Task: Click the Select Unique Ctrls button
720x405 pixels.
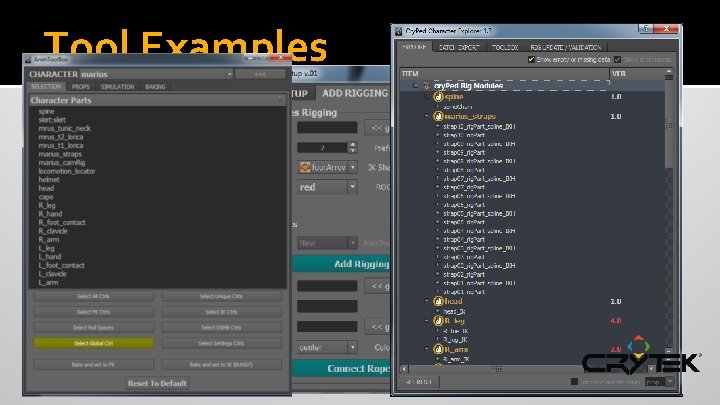Action: pos(221,296)
